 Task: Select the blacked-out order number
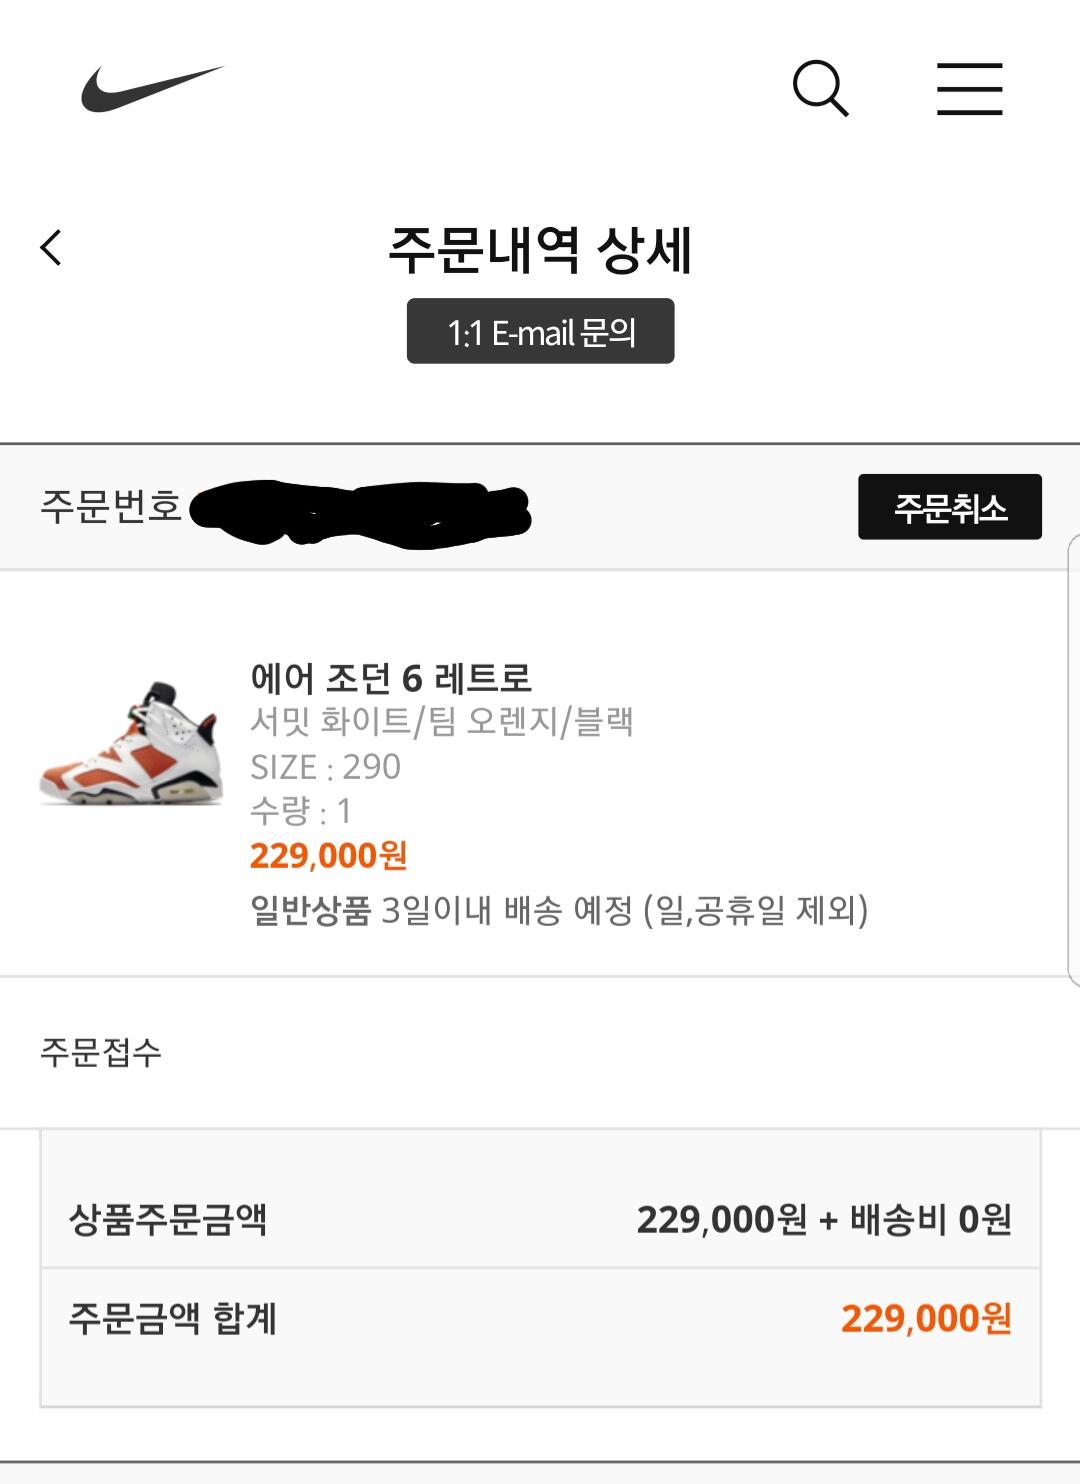pos(360,514)
